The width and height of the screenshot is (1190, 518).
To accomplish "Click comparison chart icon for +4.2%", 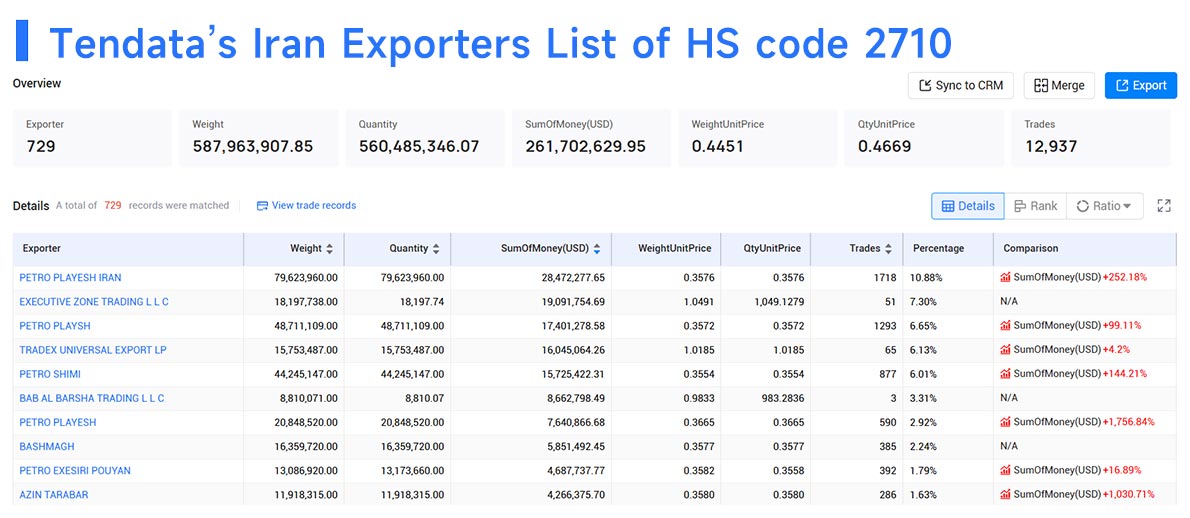I will (1006, 350).
